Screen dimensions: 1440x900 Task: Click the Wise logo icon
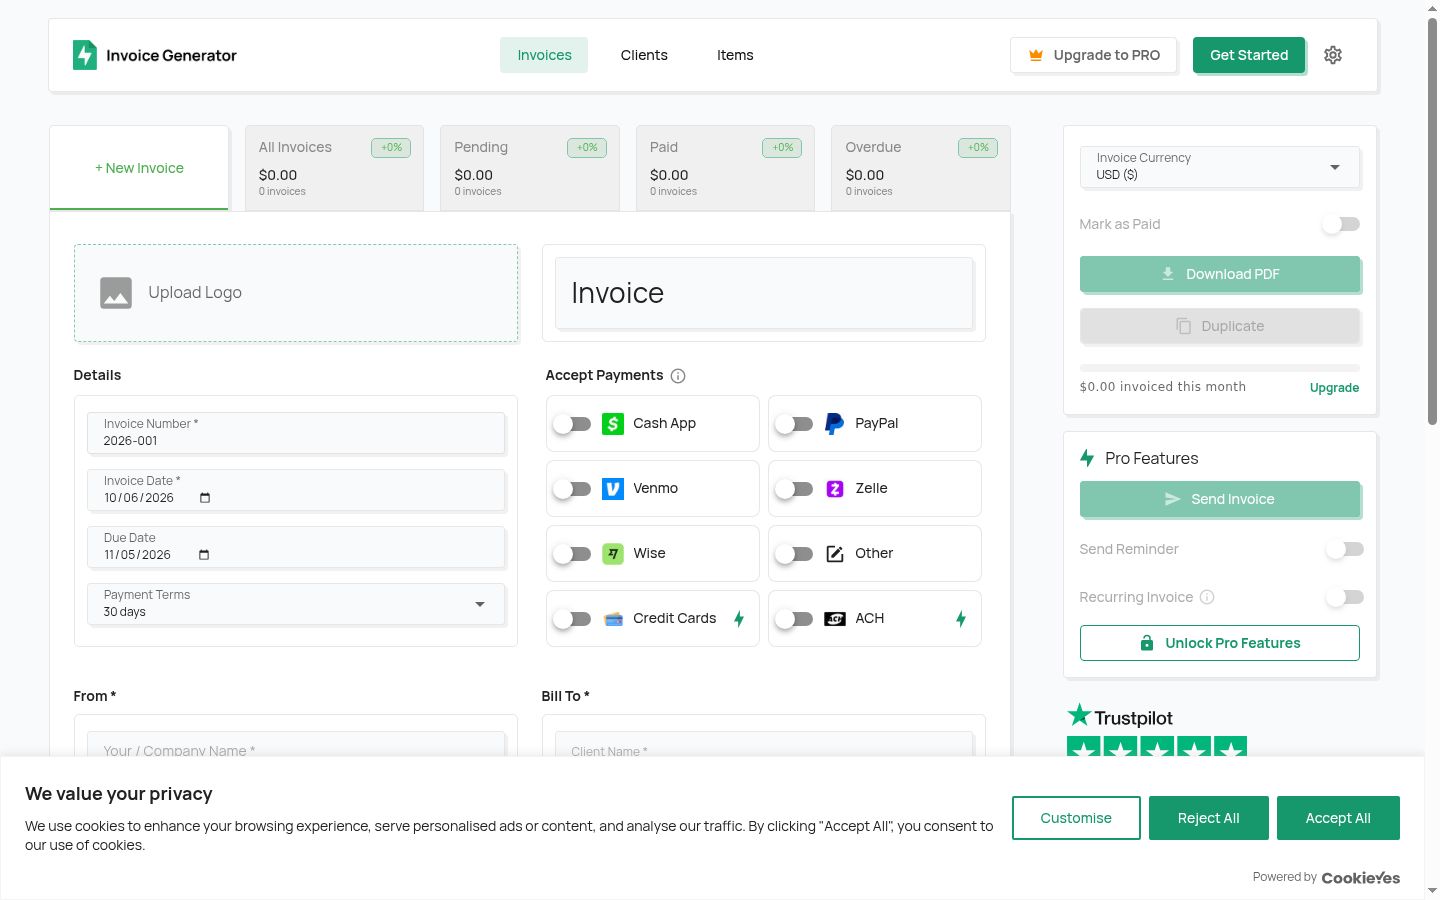click(x=613, y=554)
